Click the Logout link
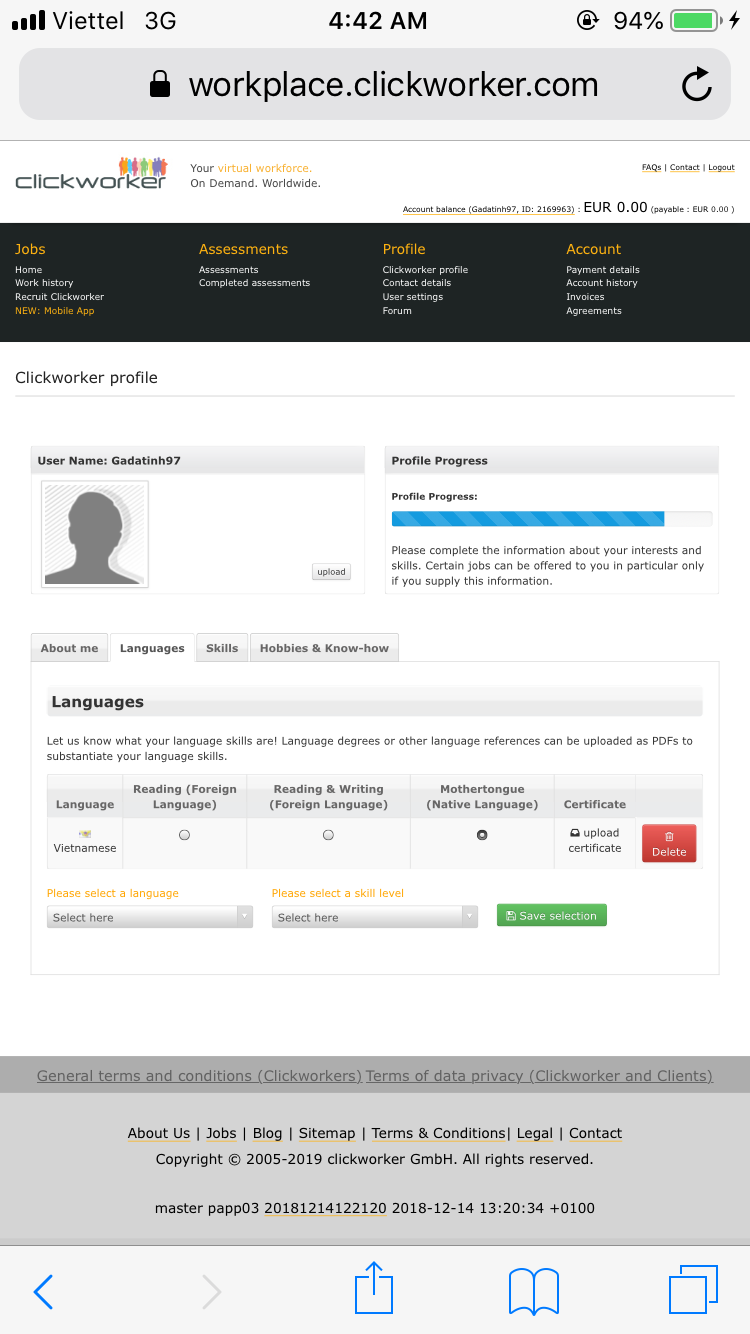The image size is (750, 1334). pos(721,167)
